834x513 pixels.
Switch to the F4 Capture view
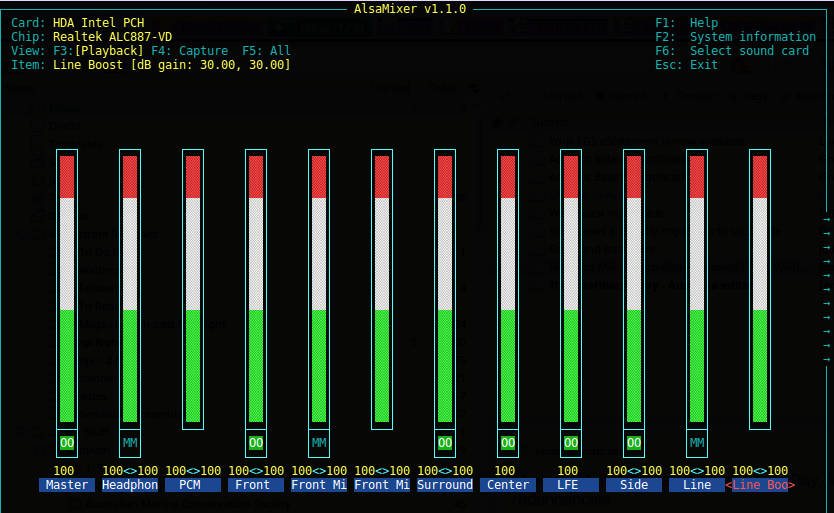[x=189, y=50]
